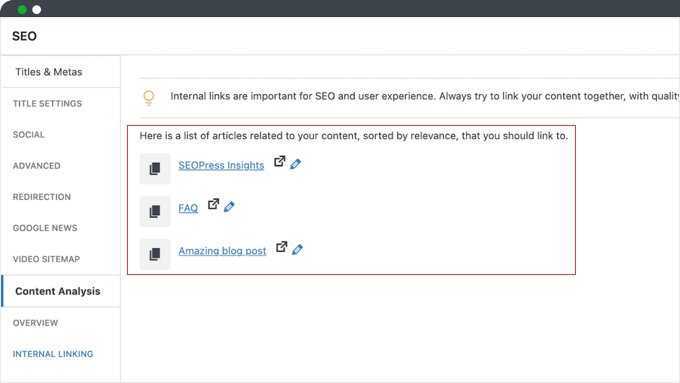Copy link icon beside SEOPress Insights
680x383 pixels.
155,168
